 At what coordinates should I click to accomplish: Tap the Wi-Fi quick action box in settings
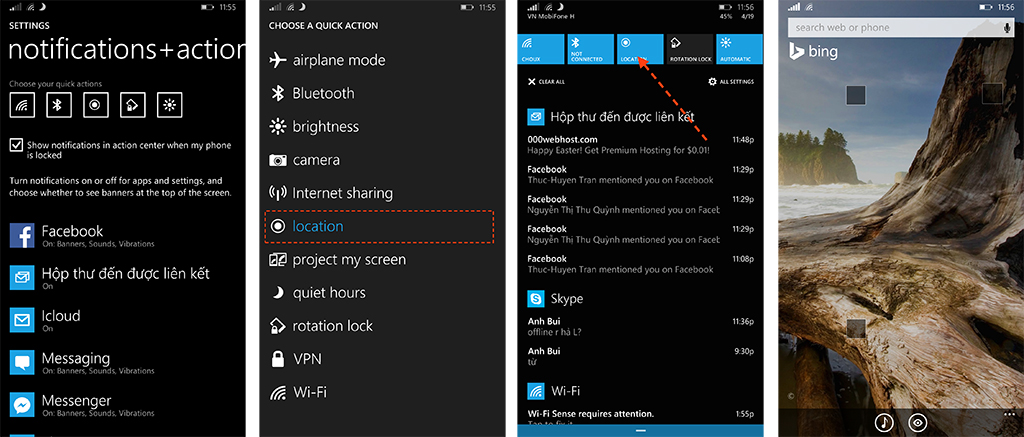[x=22, y=104]
